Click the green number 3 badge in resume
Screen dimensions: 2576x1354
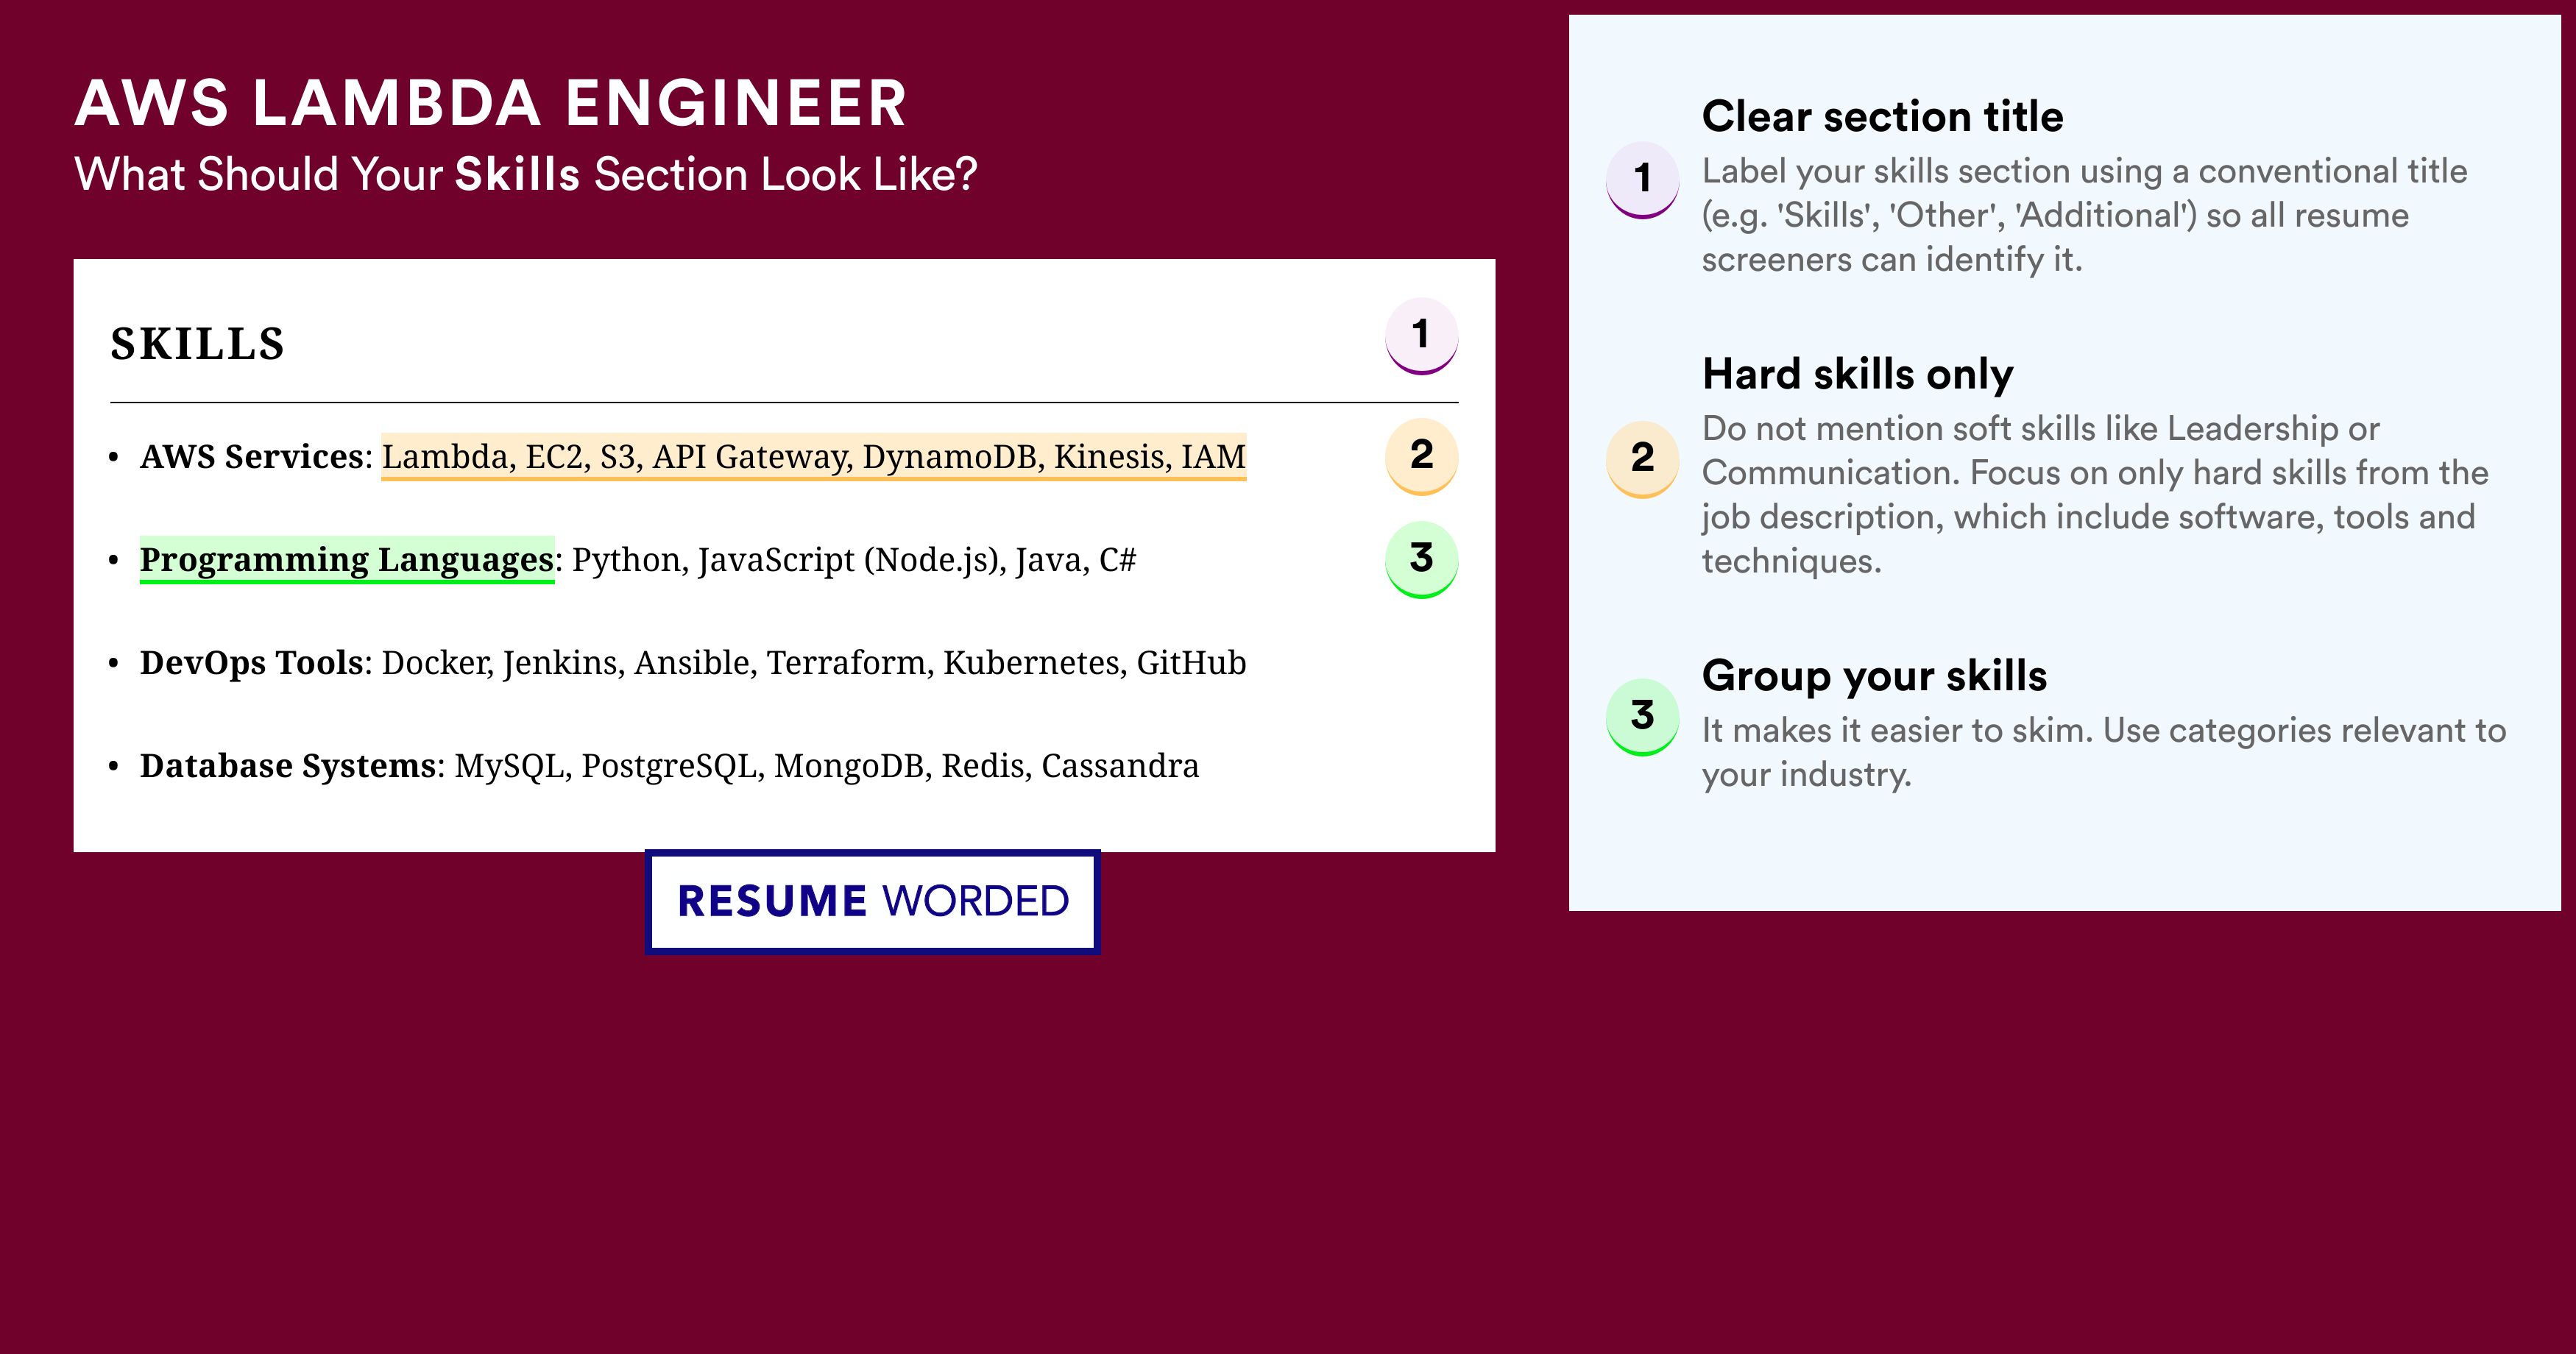1421,560
